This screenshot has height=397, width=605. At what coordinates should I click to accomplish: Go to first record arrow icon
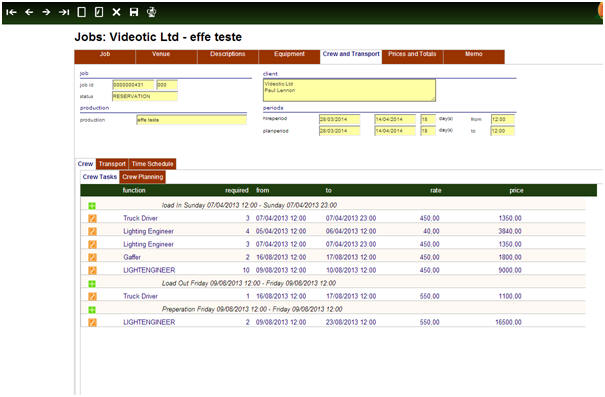click(x=12, y=12)
